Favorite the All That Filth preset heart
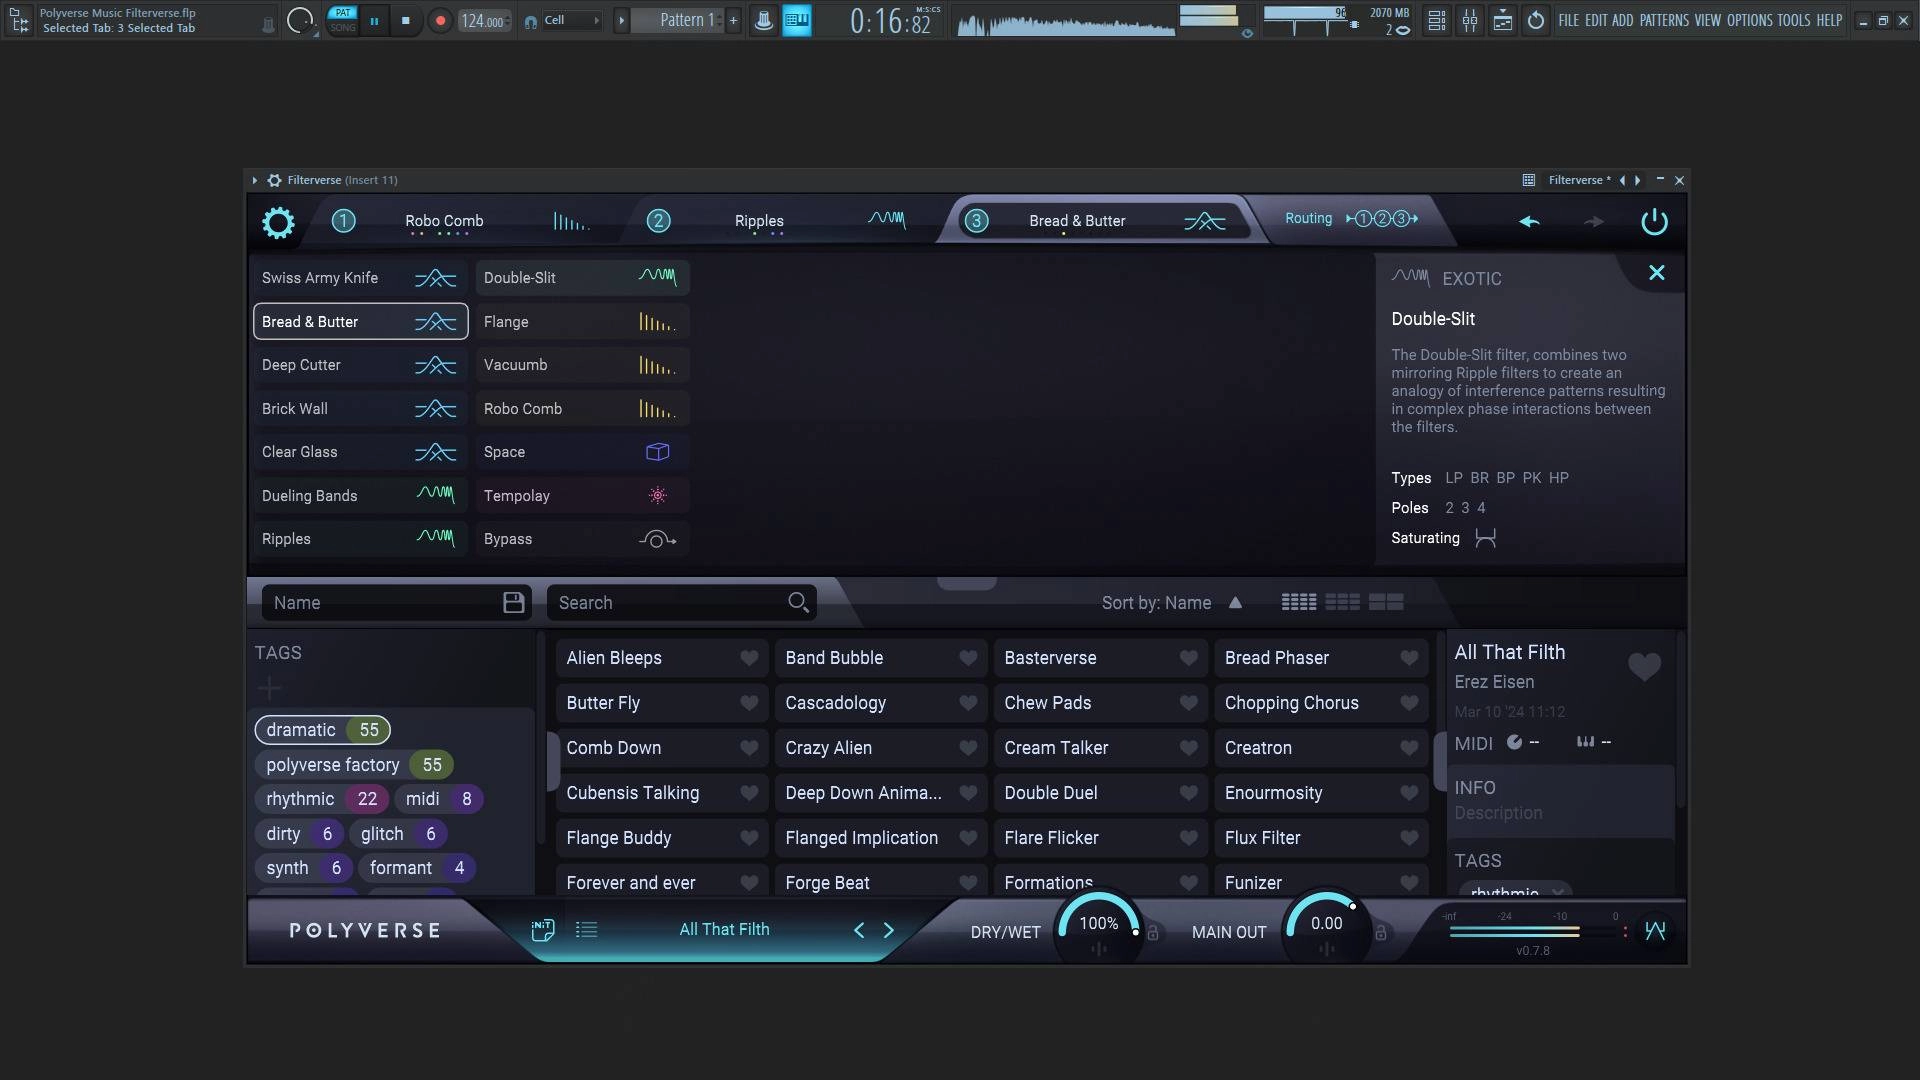 point(1644,666)
